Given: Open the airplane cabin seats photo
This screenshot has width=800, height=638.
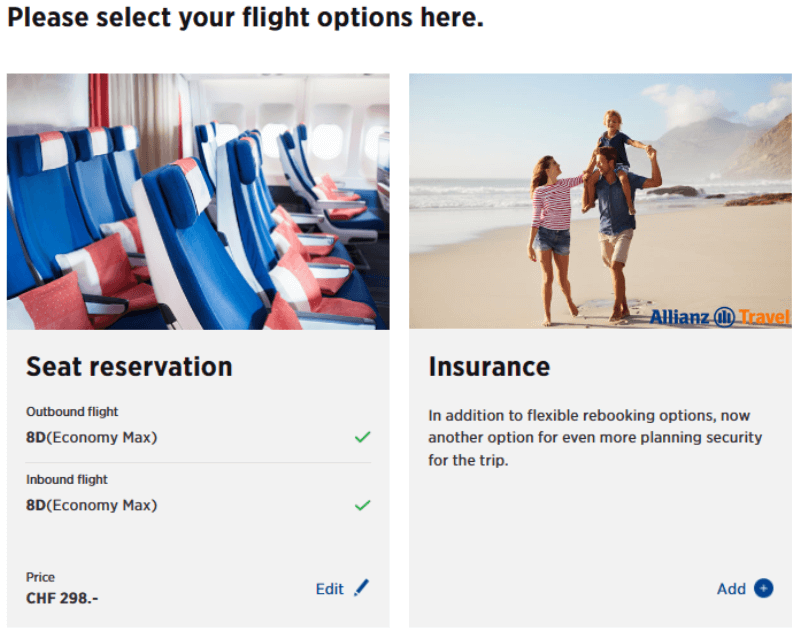Looking at the screenshot, I should [198, 202].
